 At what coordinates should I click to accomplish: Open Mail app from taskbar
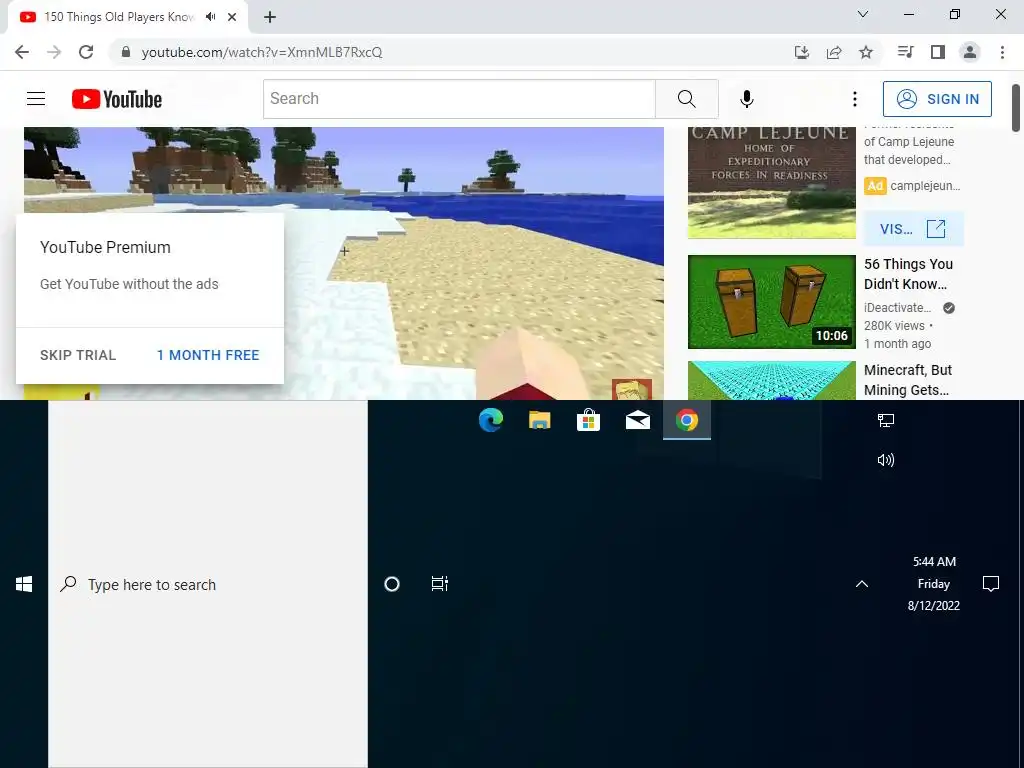tap(637, 420)
